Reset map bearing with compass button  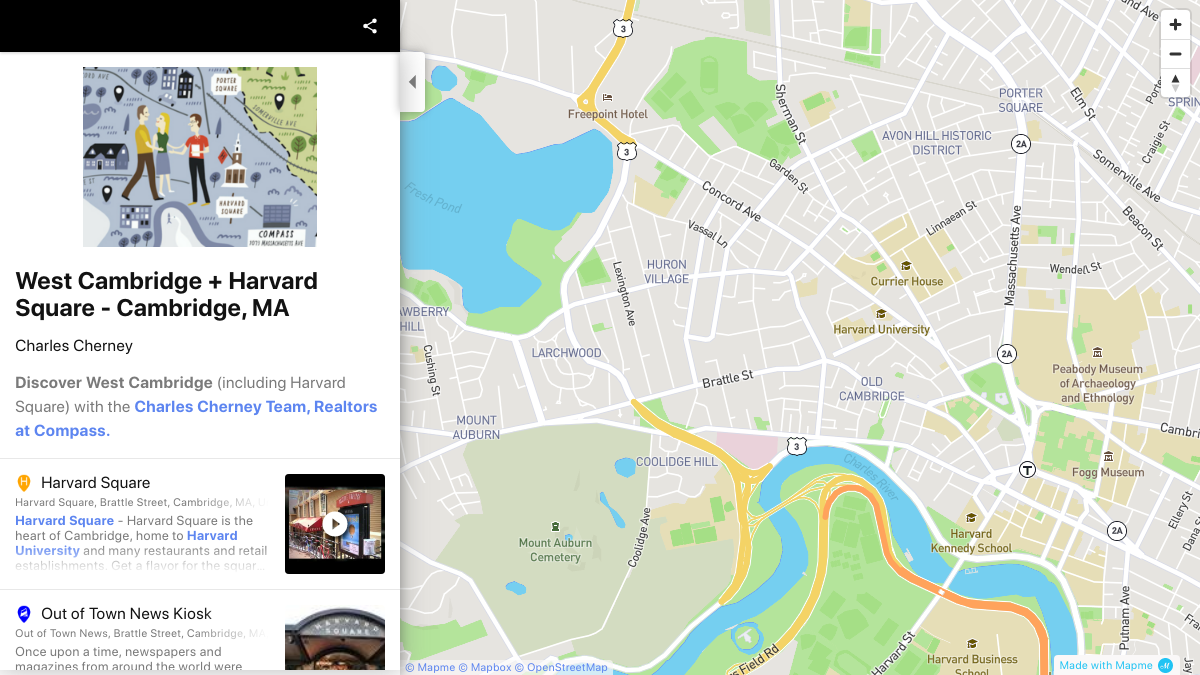[1175, 82]
